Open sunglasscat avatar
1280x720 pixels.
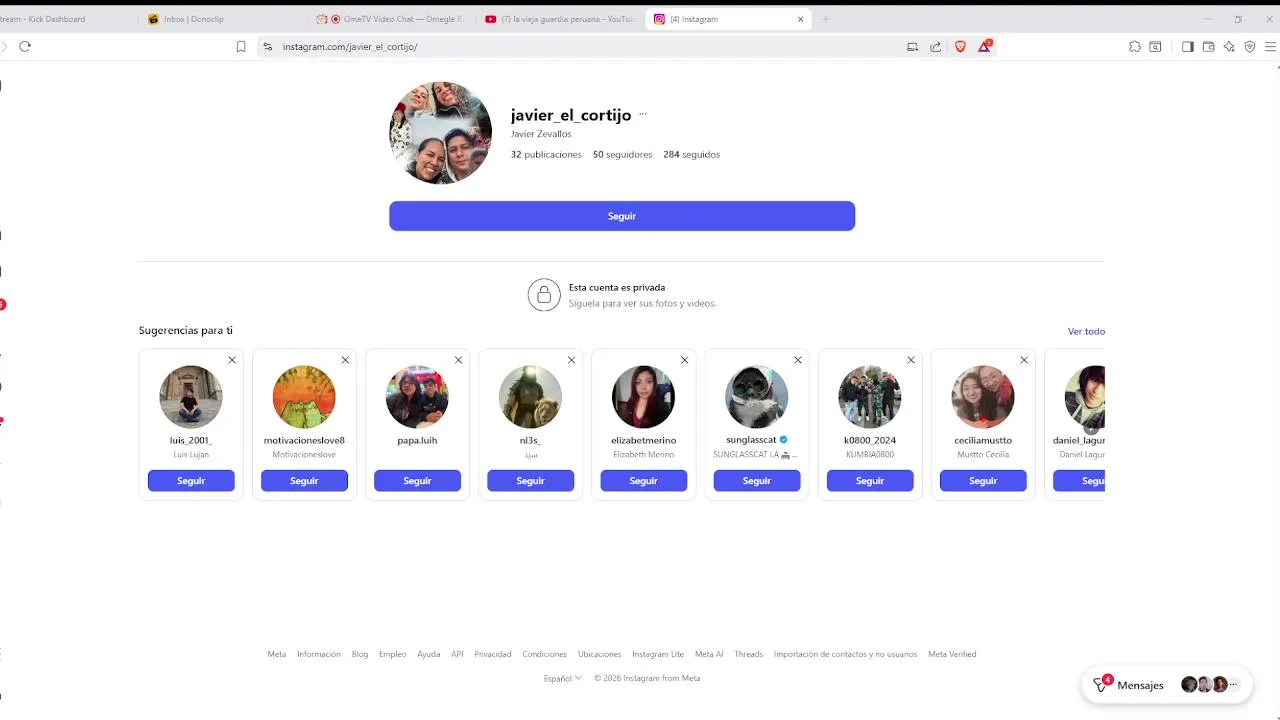coord(756,397)
